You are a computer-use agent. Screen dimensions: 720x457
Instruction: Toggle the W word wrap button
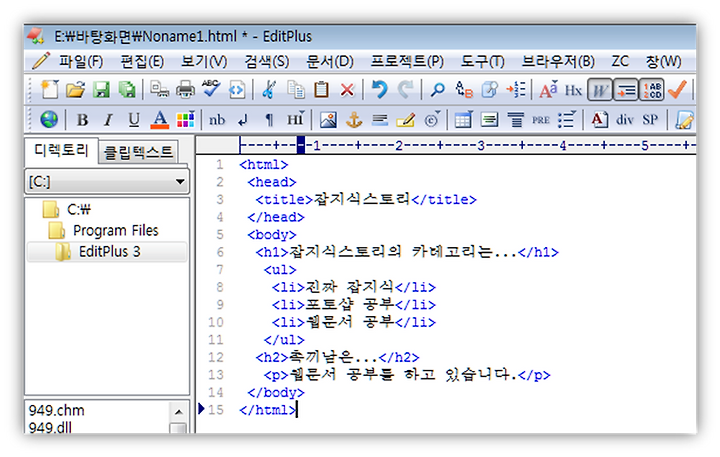pyautogui.click(x=600, y=90)
